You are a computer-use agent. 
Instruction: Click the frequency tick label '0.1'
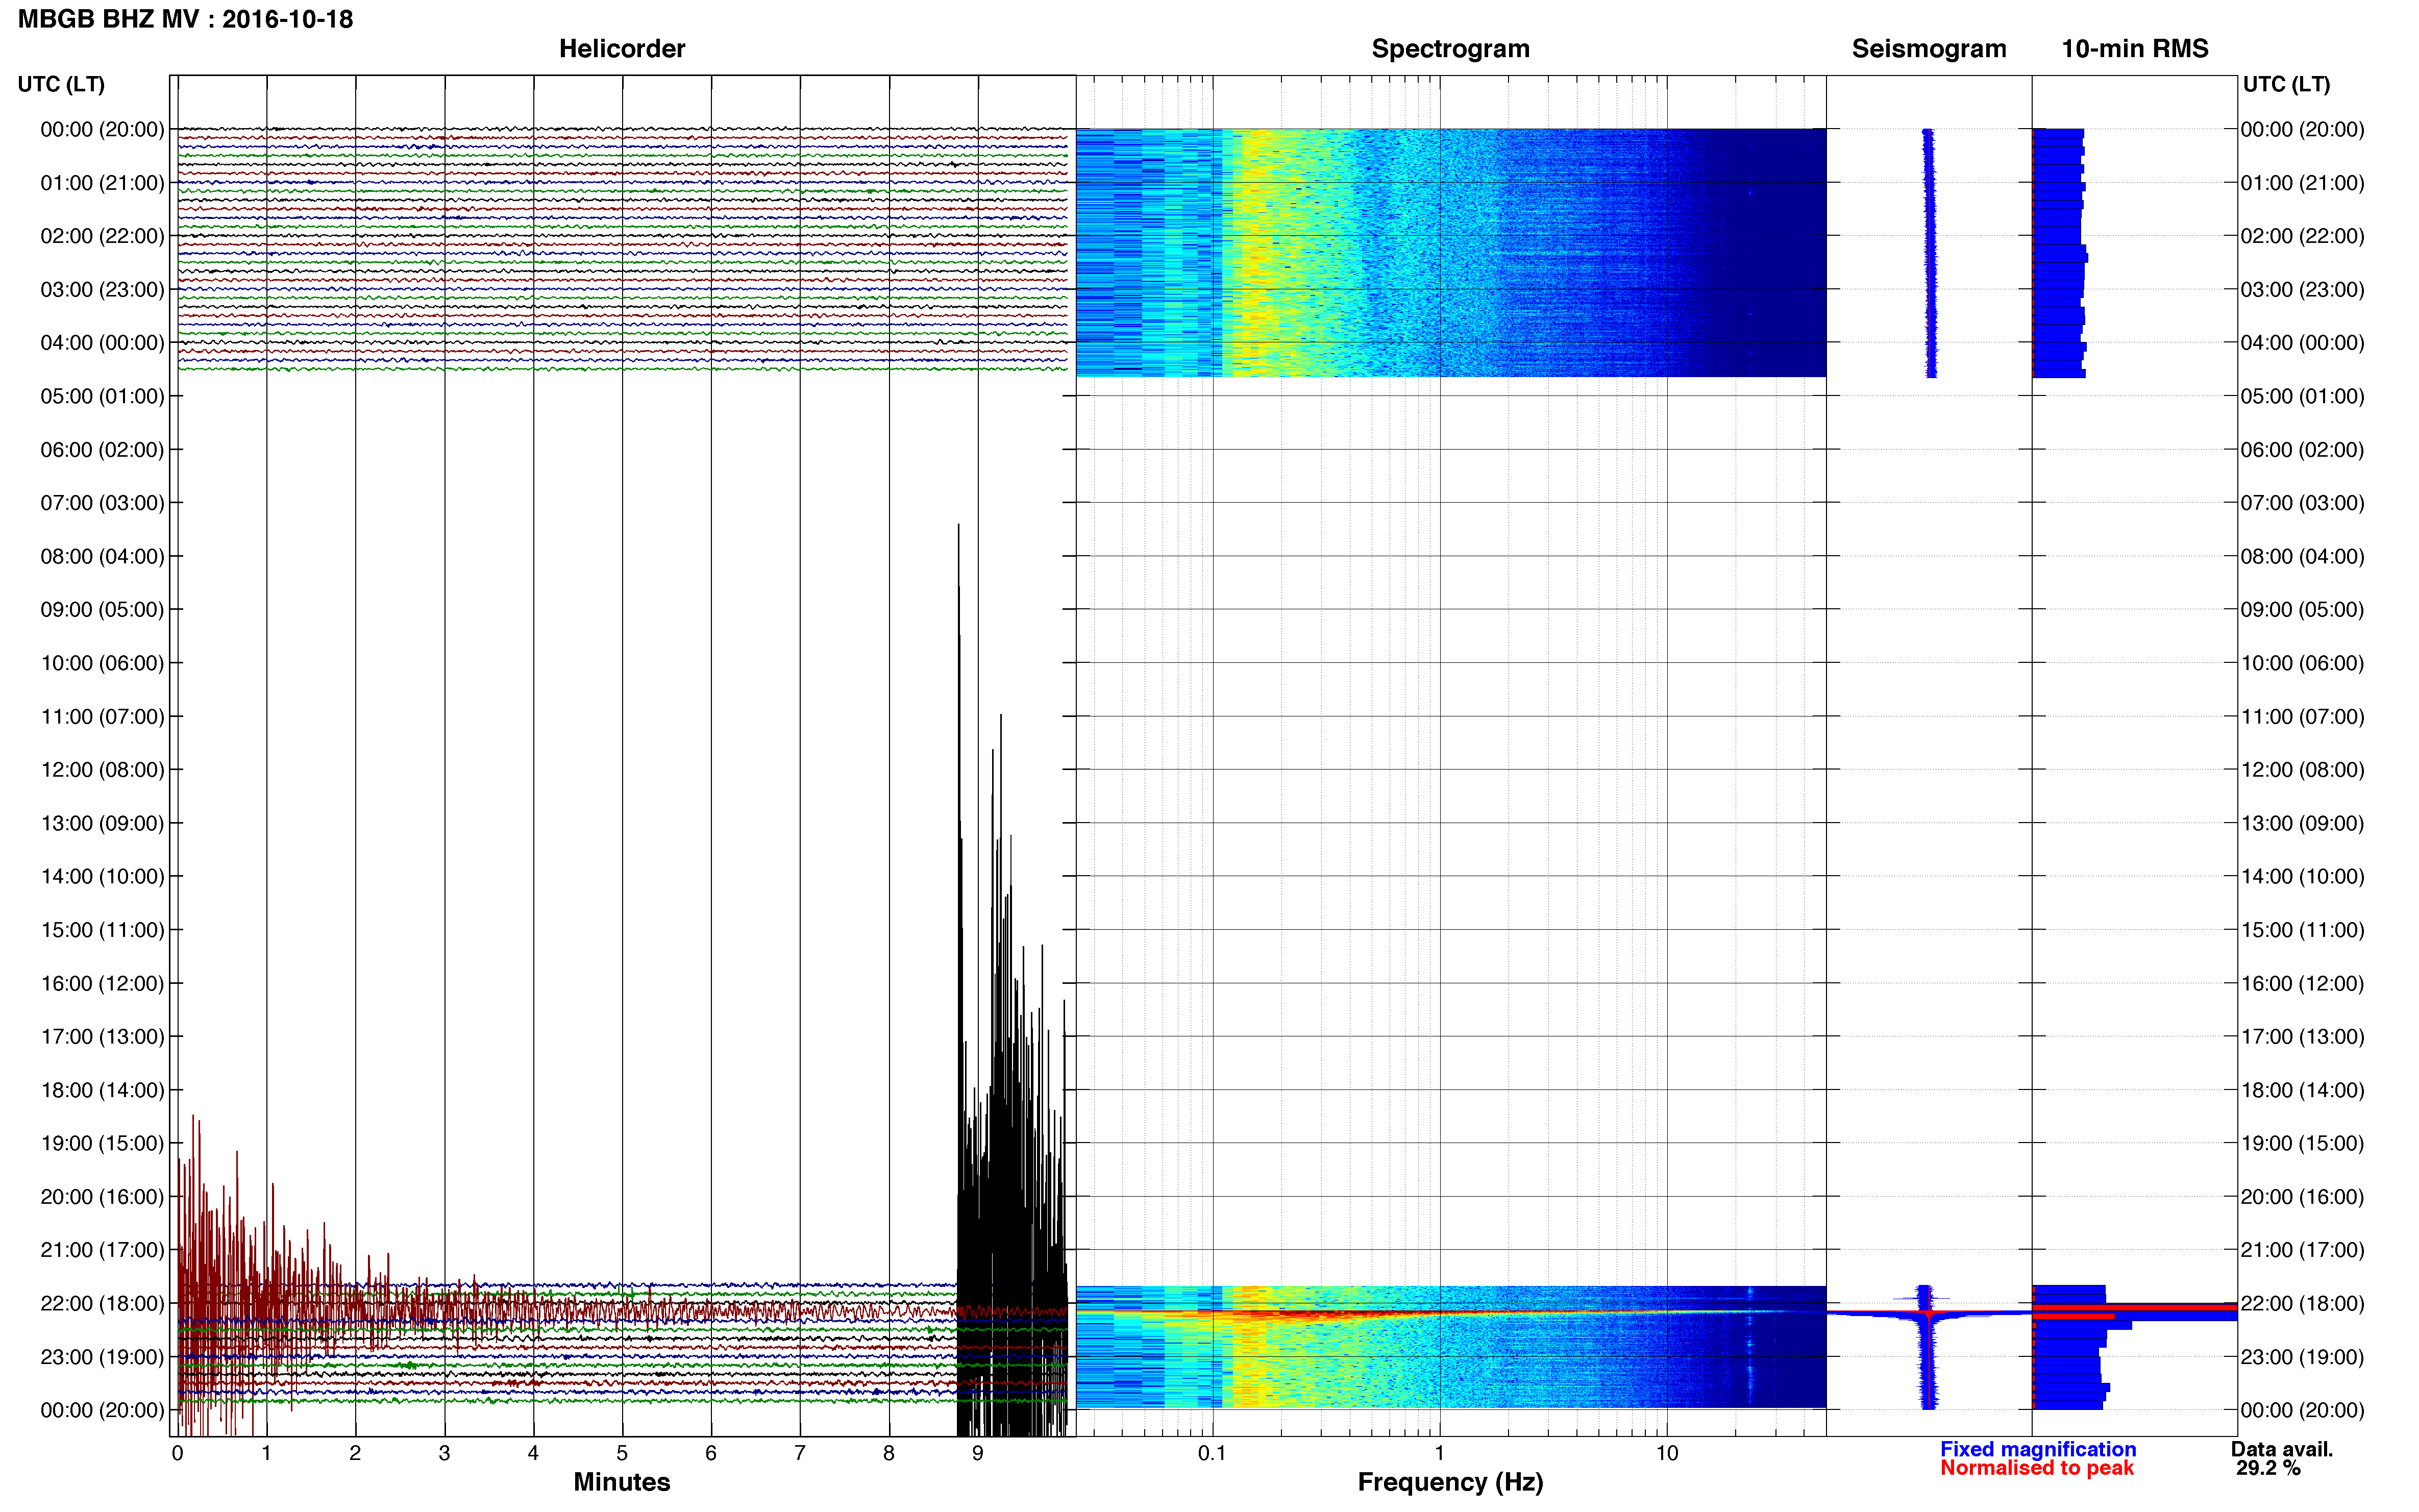coord(1212,1453)
